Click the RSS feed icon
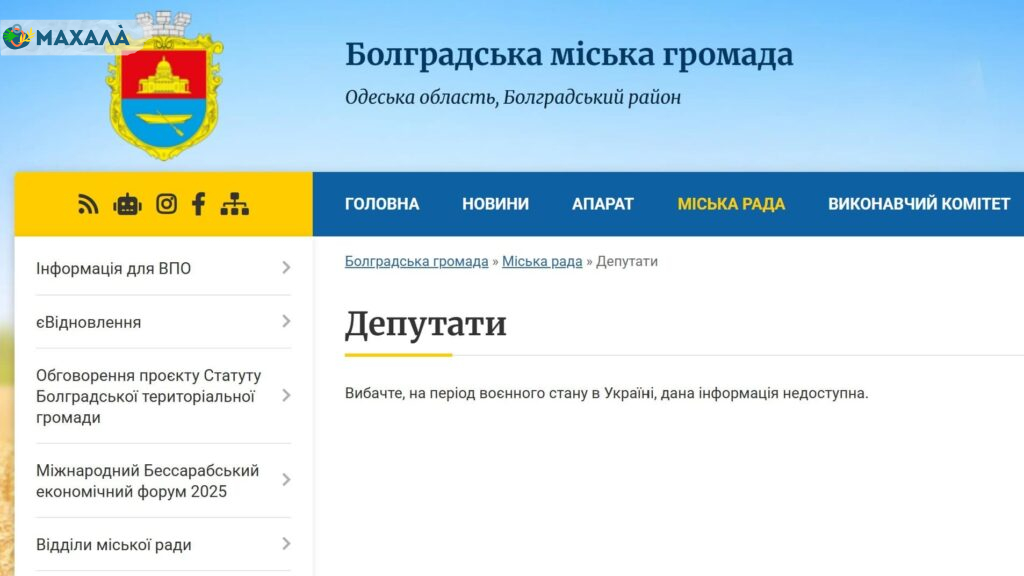The image size is (1024, 576). (x=89, y=204)
